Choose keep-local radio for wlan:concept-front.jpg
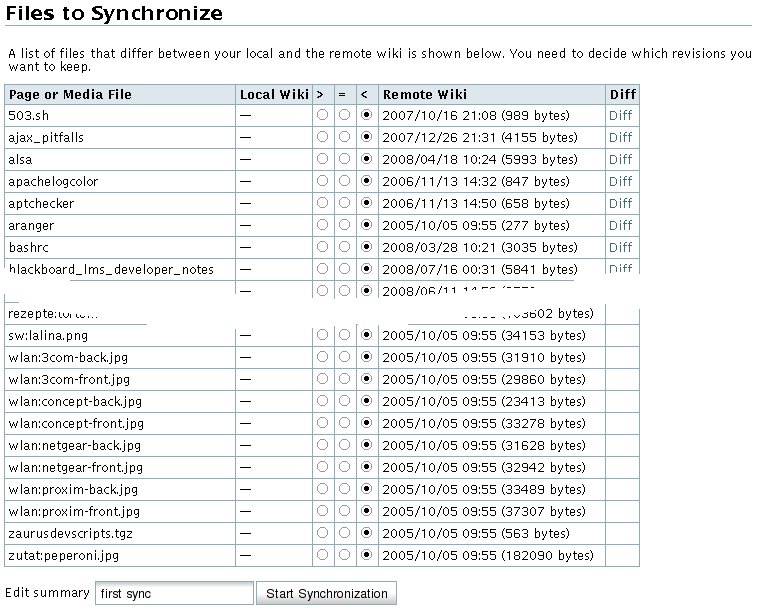The image size is (760, 613). (322, 423)
